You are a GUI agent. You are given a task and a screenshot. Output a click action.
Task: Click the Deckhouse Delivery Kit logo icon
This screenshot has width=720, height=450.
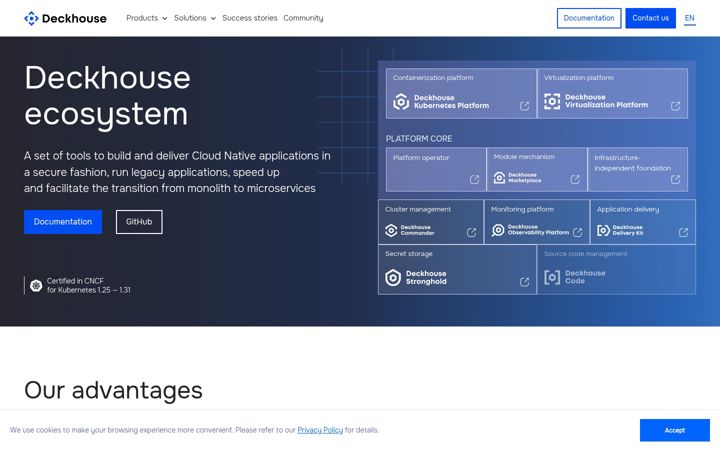pos(603,230)
